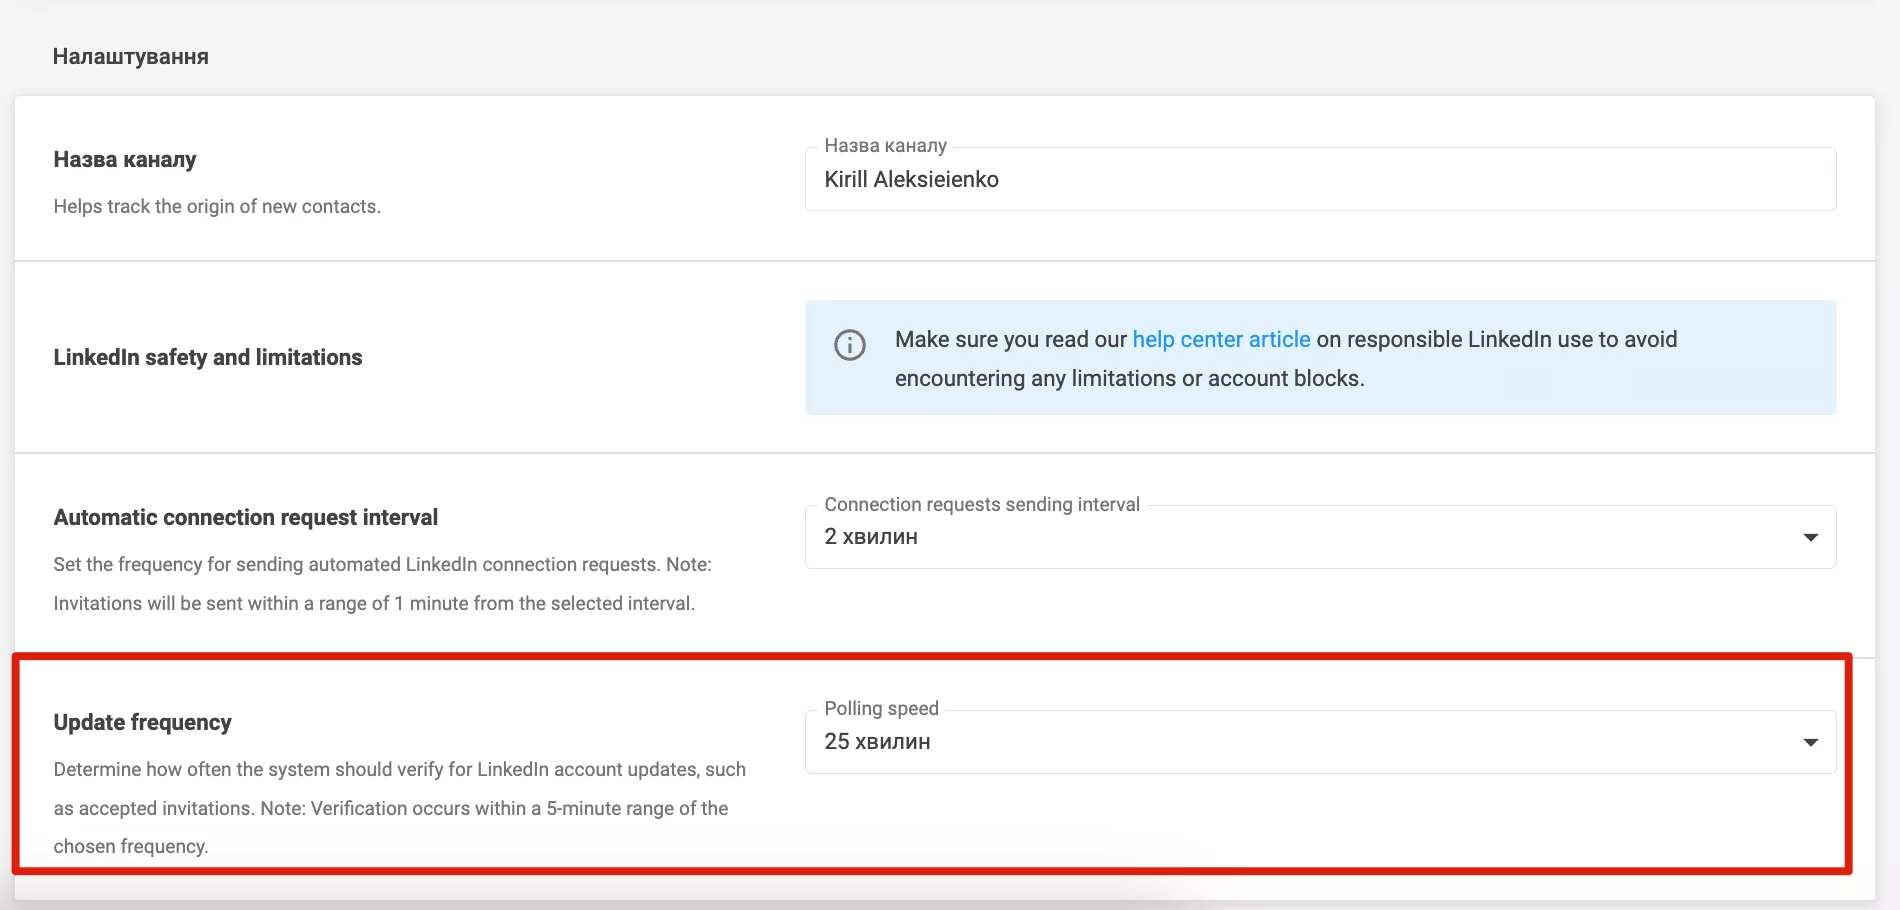Open the help center article link
The height and width of the screenshot is (910, 1900).
click(1221, 340)
